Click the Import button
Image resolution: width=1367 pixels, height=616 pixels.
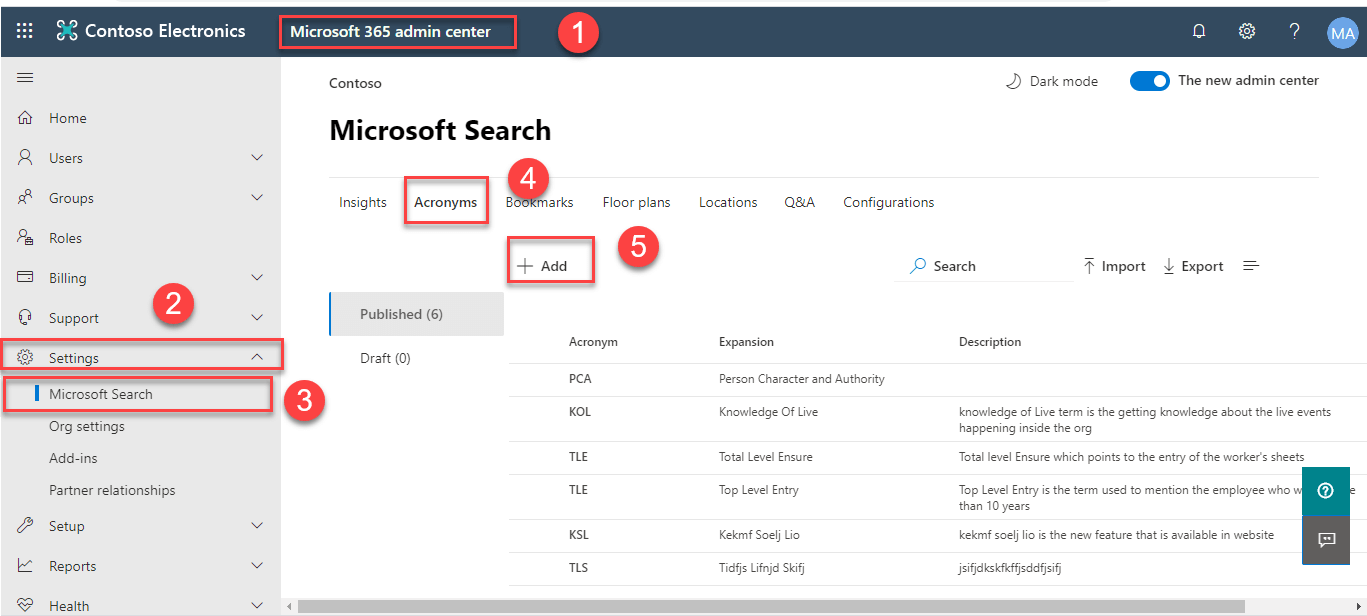click(x=1114, y=266)
